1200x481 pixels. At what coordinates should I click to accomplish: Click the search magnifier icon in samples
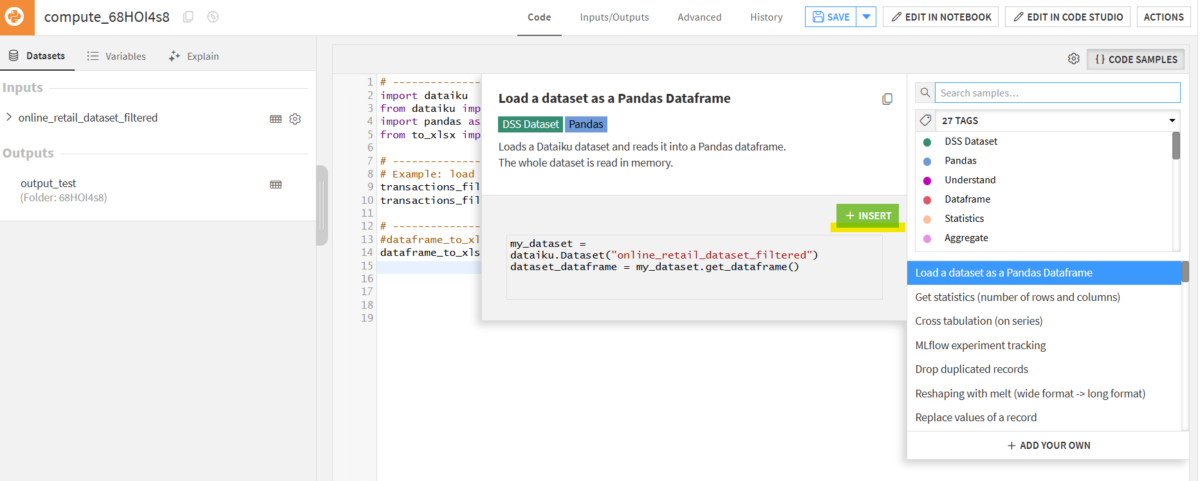click(x=924, y=92)
